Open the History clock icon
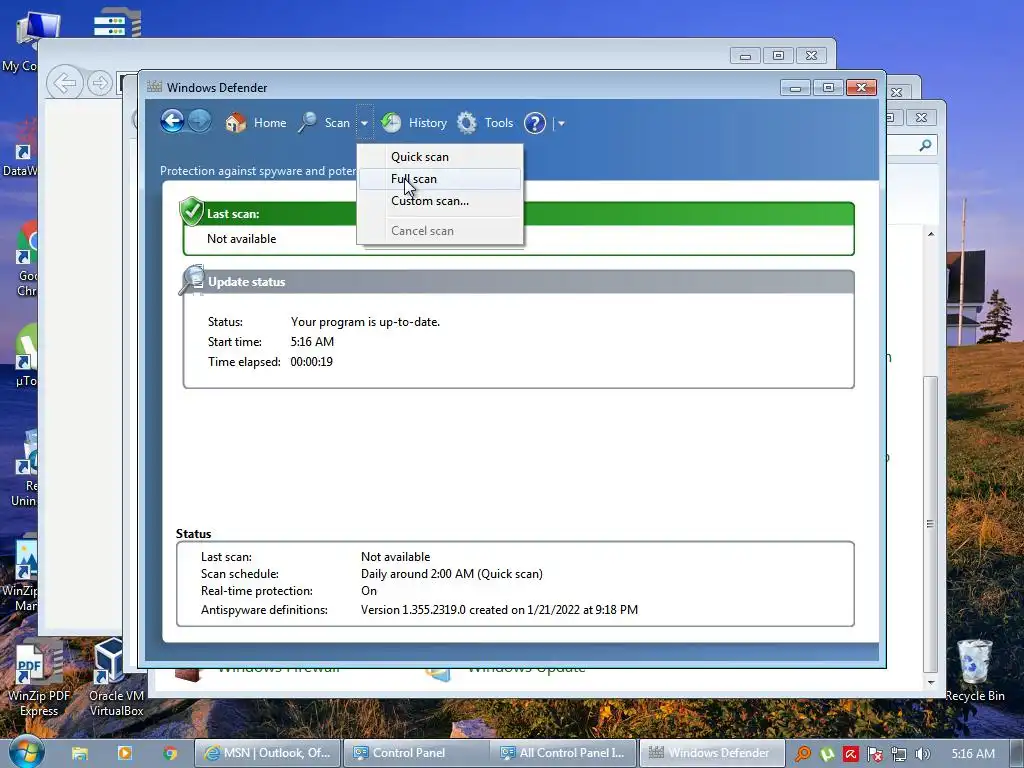This screenshot has width=1024, height=768. (x=391, y=122)
